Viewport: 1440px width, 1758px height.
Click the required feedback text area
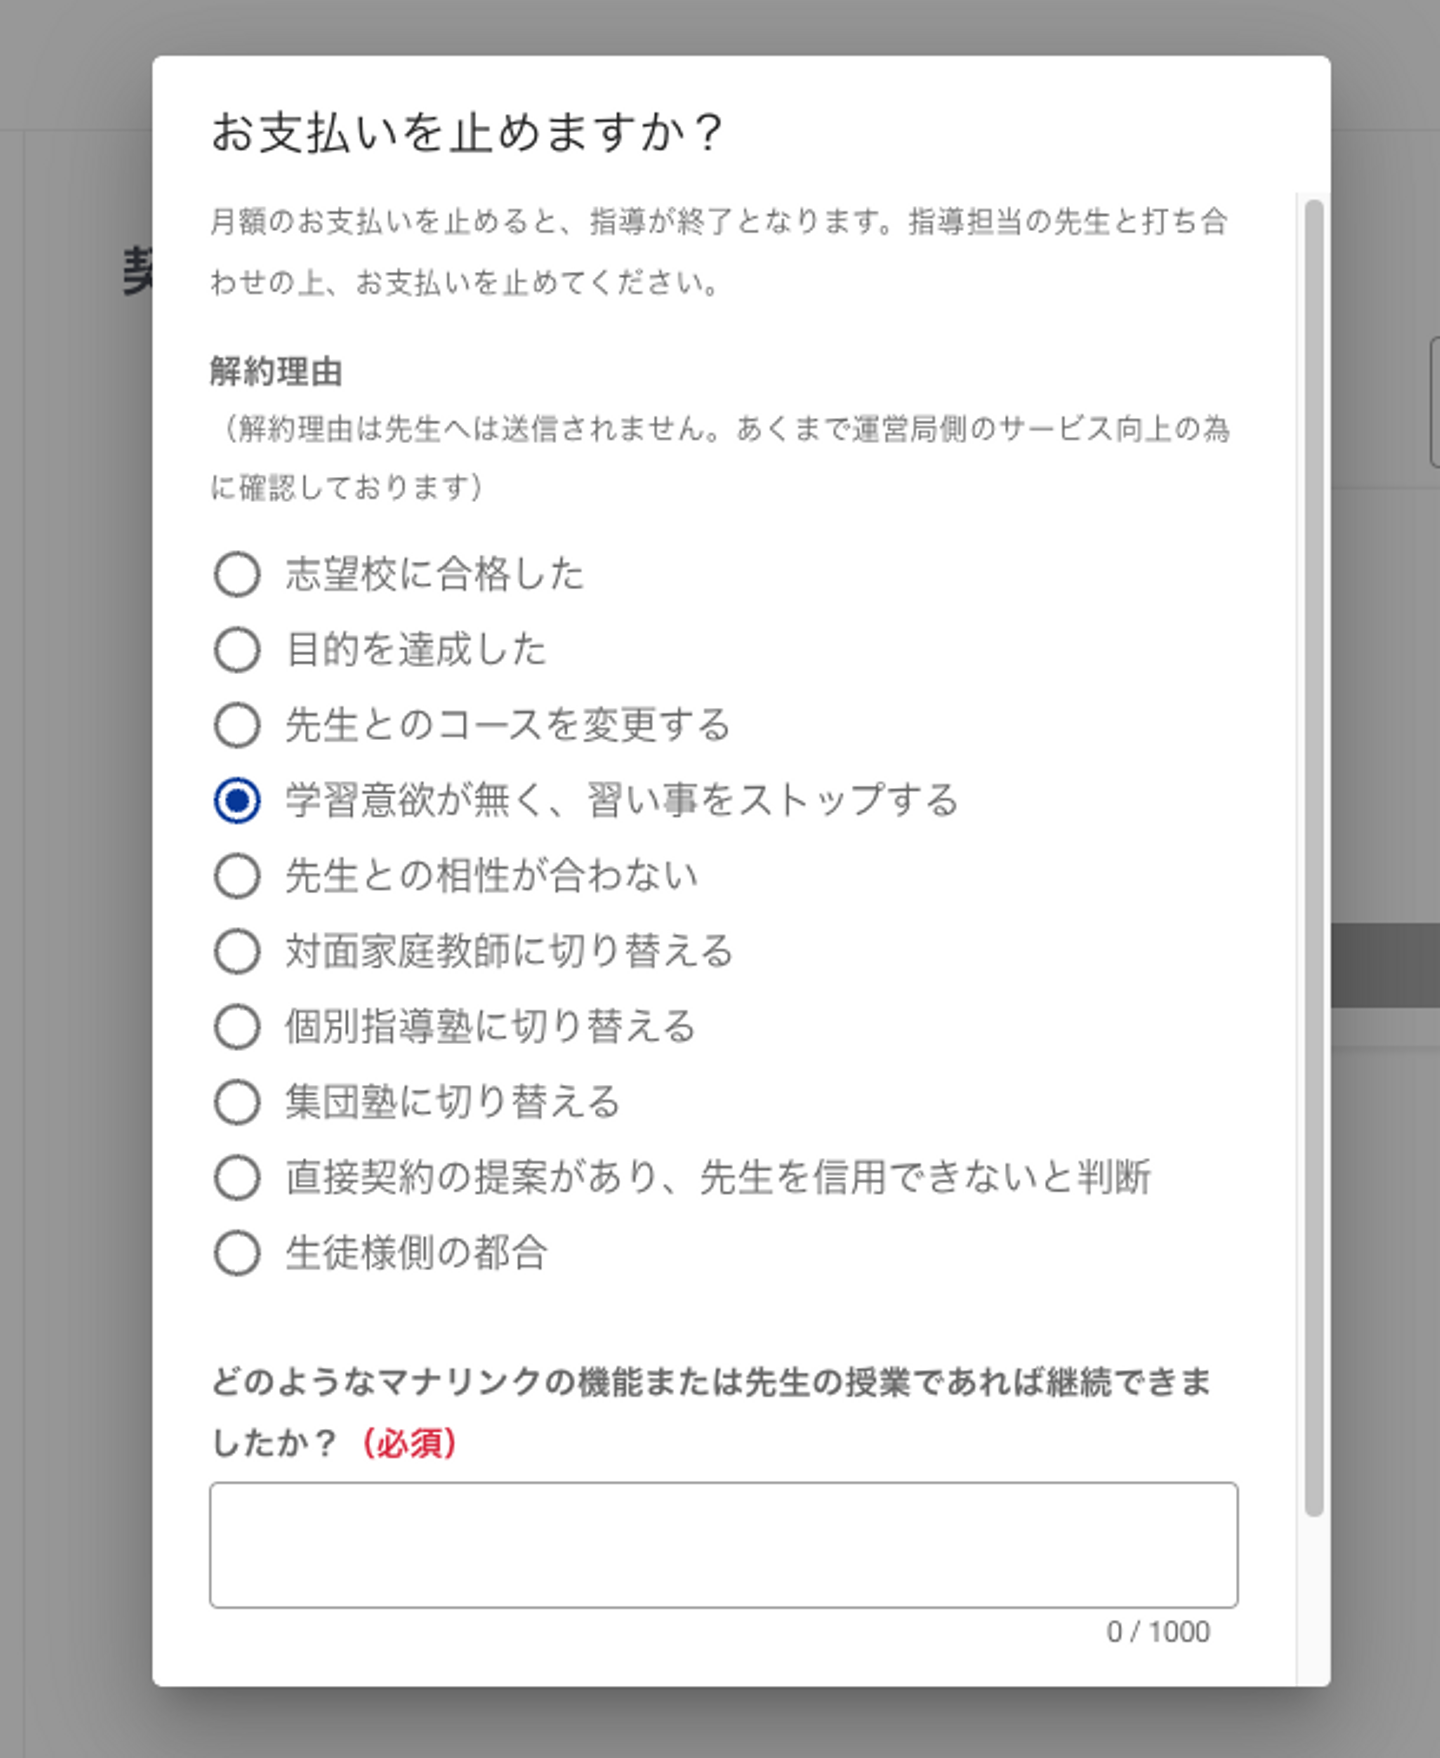(723, 1545)
